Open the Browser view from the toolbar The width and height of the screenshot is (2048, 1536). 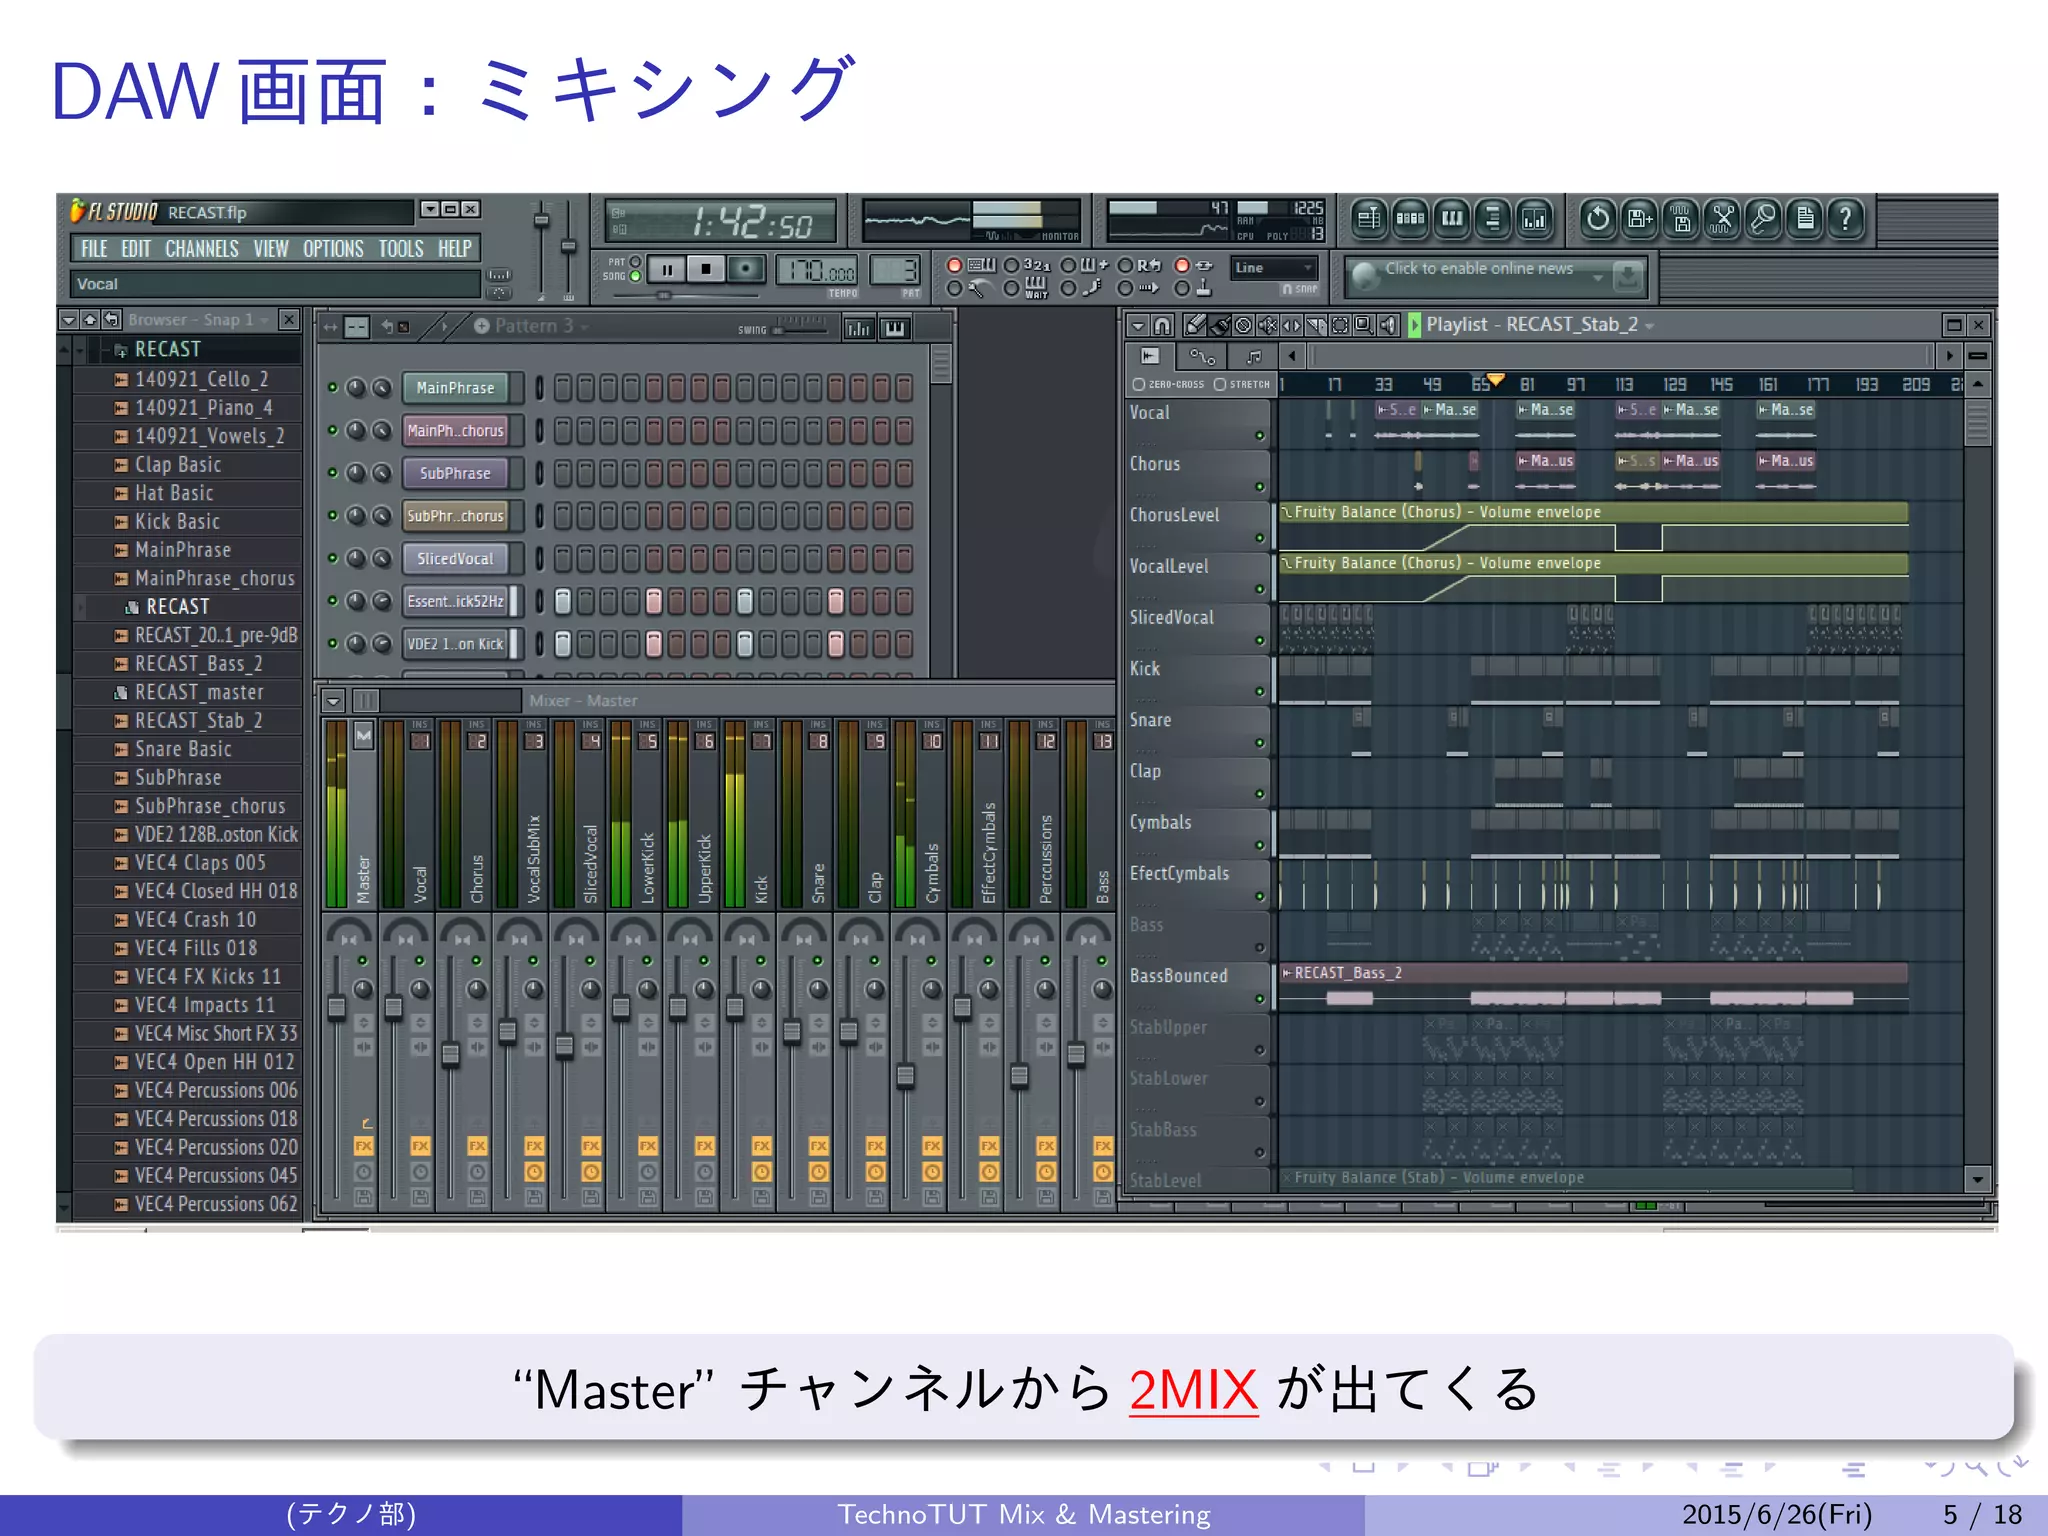pyautogui.click(x=1493, y=218)
